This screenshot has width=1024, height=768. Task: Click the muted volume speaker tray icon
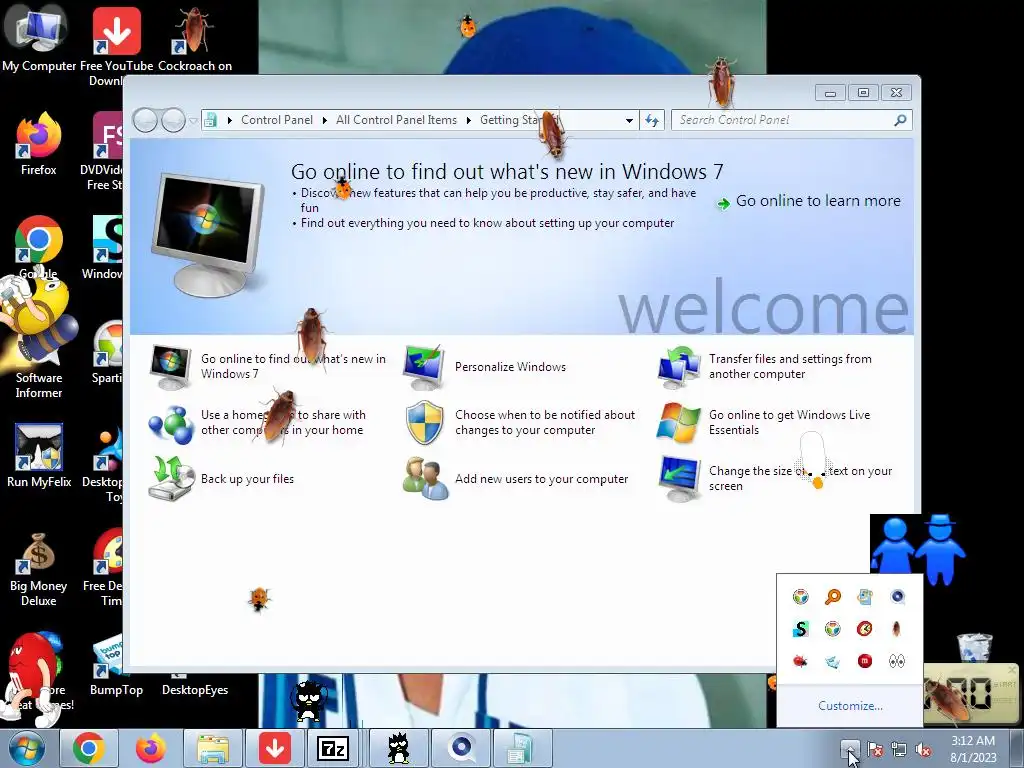pyautogui.click(x=923, y=750)
